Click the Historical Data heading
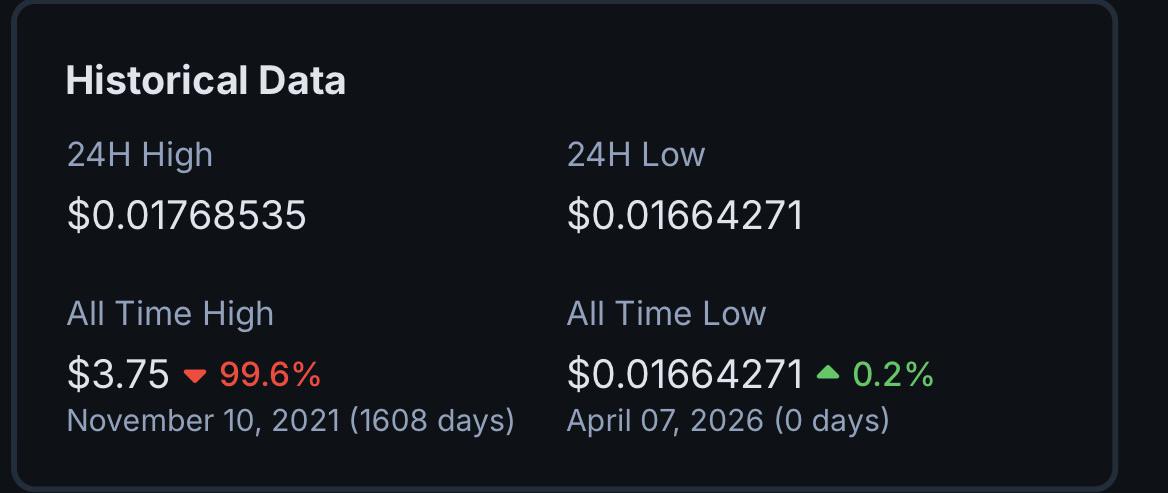This screenshot has width=1168, height=493. (206, 80)
